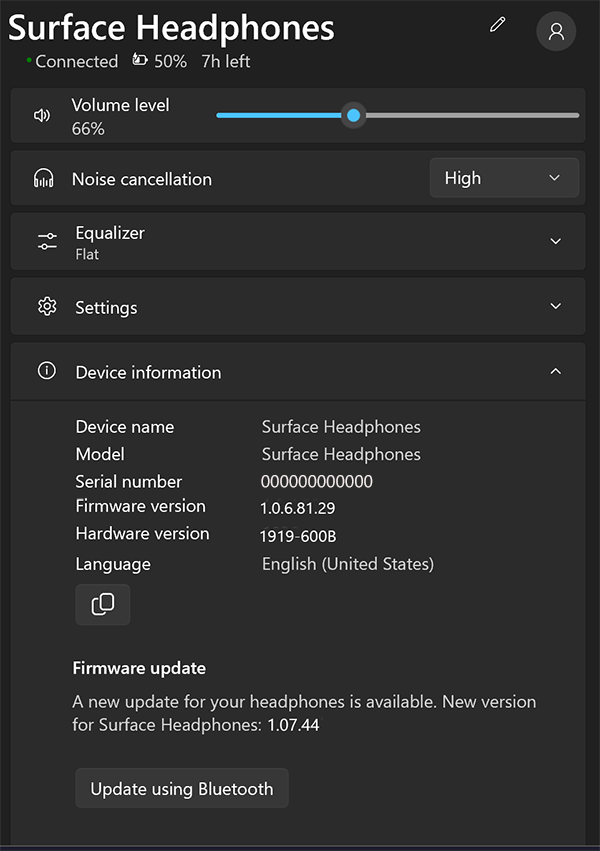Expand the Equalizer section

click(x=555, y=241)
